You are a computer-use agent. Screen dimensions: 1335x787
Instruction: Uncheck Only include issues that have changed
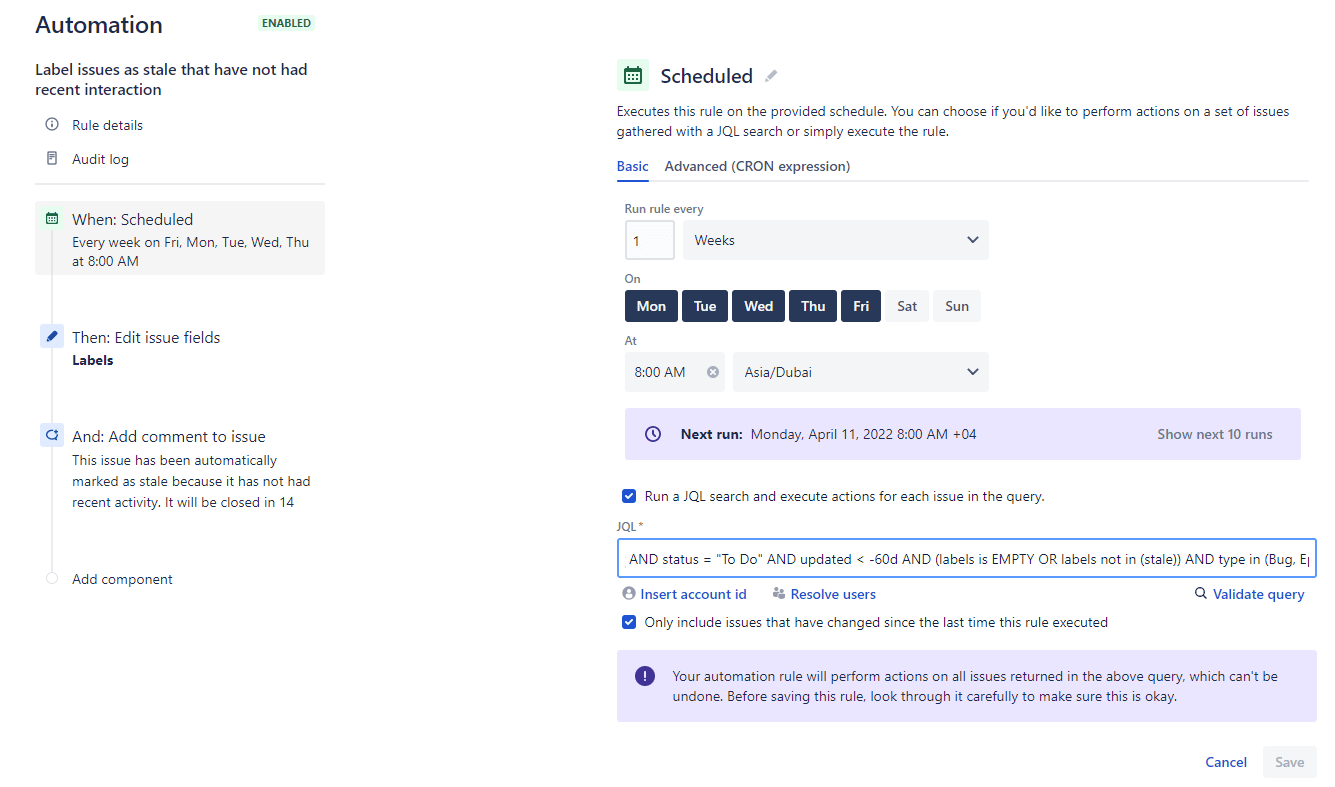click(x=629, y=622)
